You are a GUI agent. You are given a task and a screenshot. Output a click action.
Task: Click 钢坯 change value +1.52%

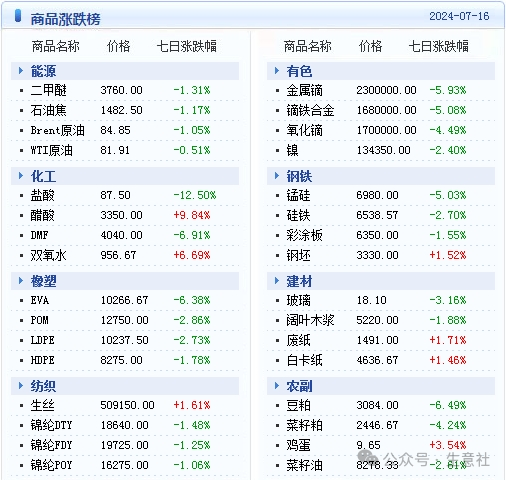448,255
